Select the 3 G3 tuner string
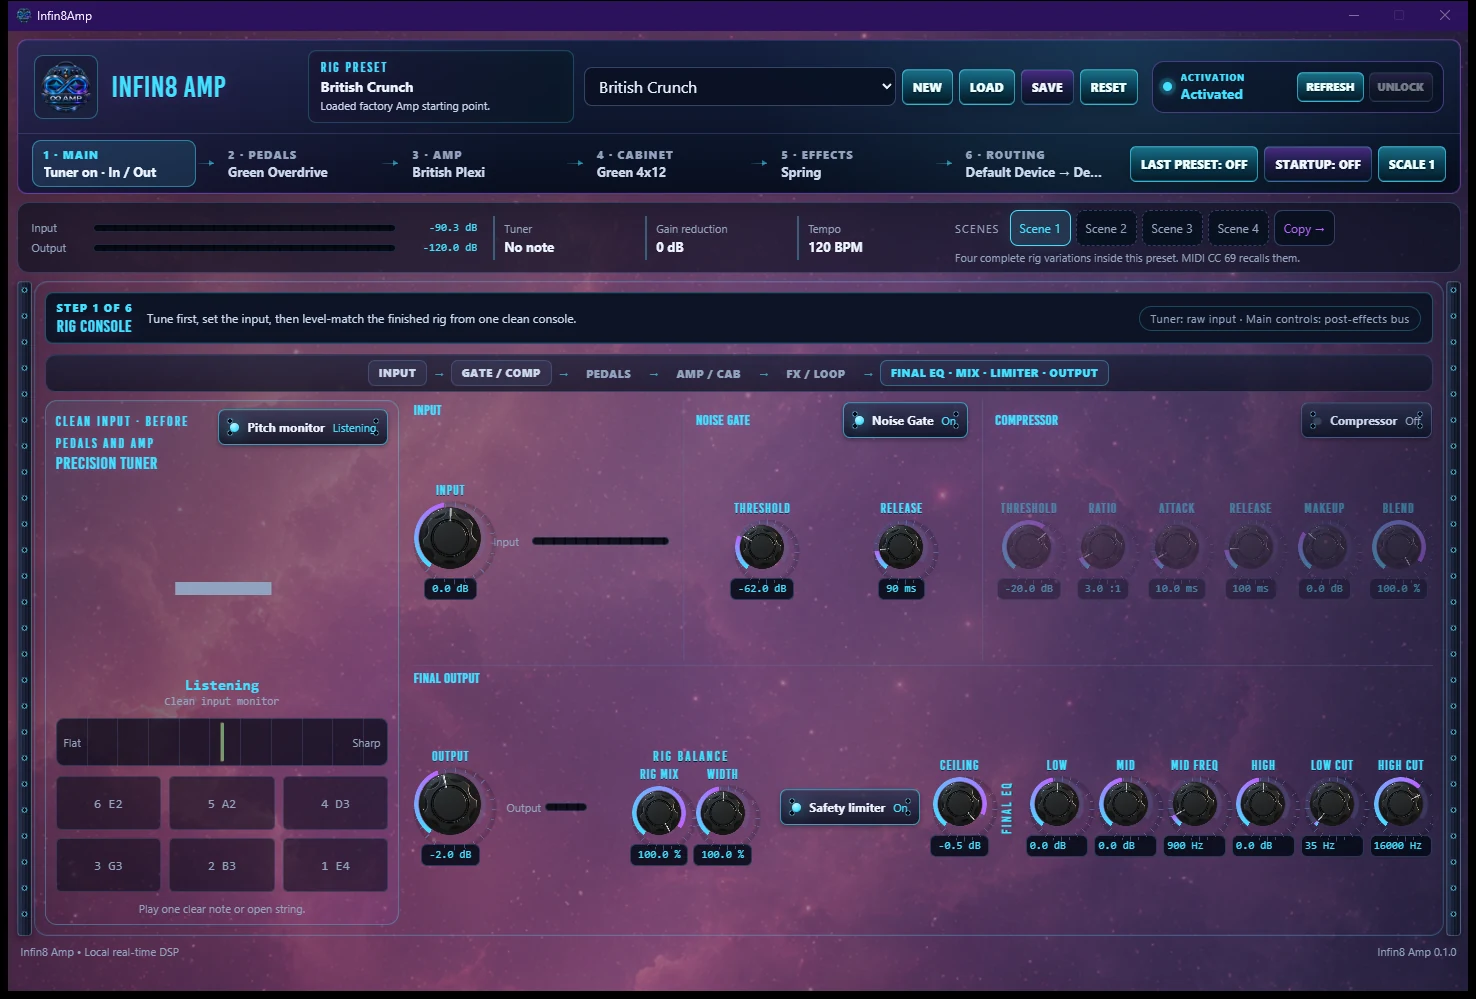Screen dimensions: 1476x999 [108, 865]
